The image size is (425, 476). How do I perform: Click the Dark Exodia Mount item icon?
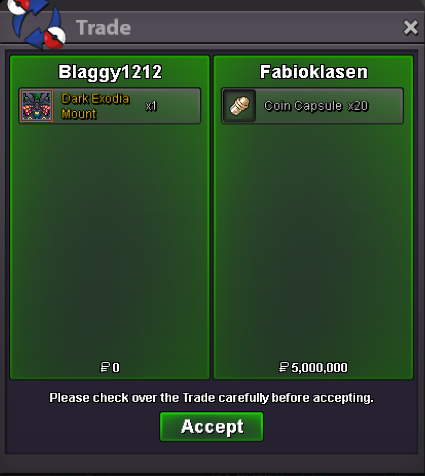pyautogui.click(x=37, y=106)
